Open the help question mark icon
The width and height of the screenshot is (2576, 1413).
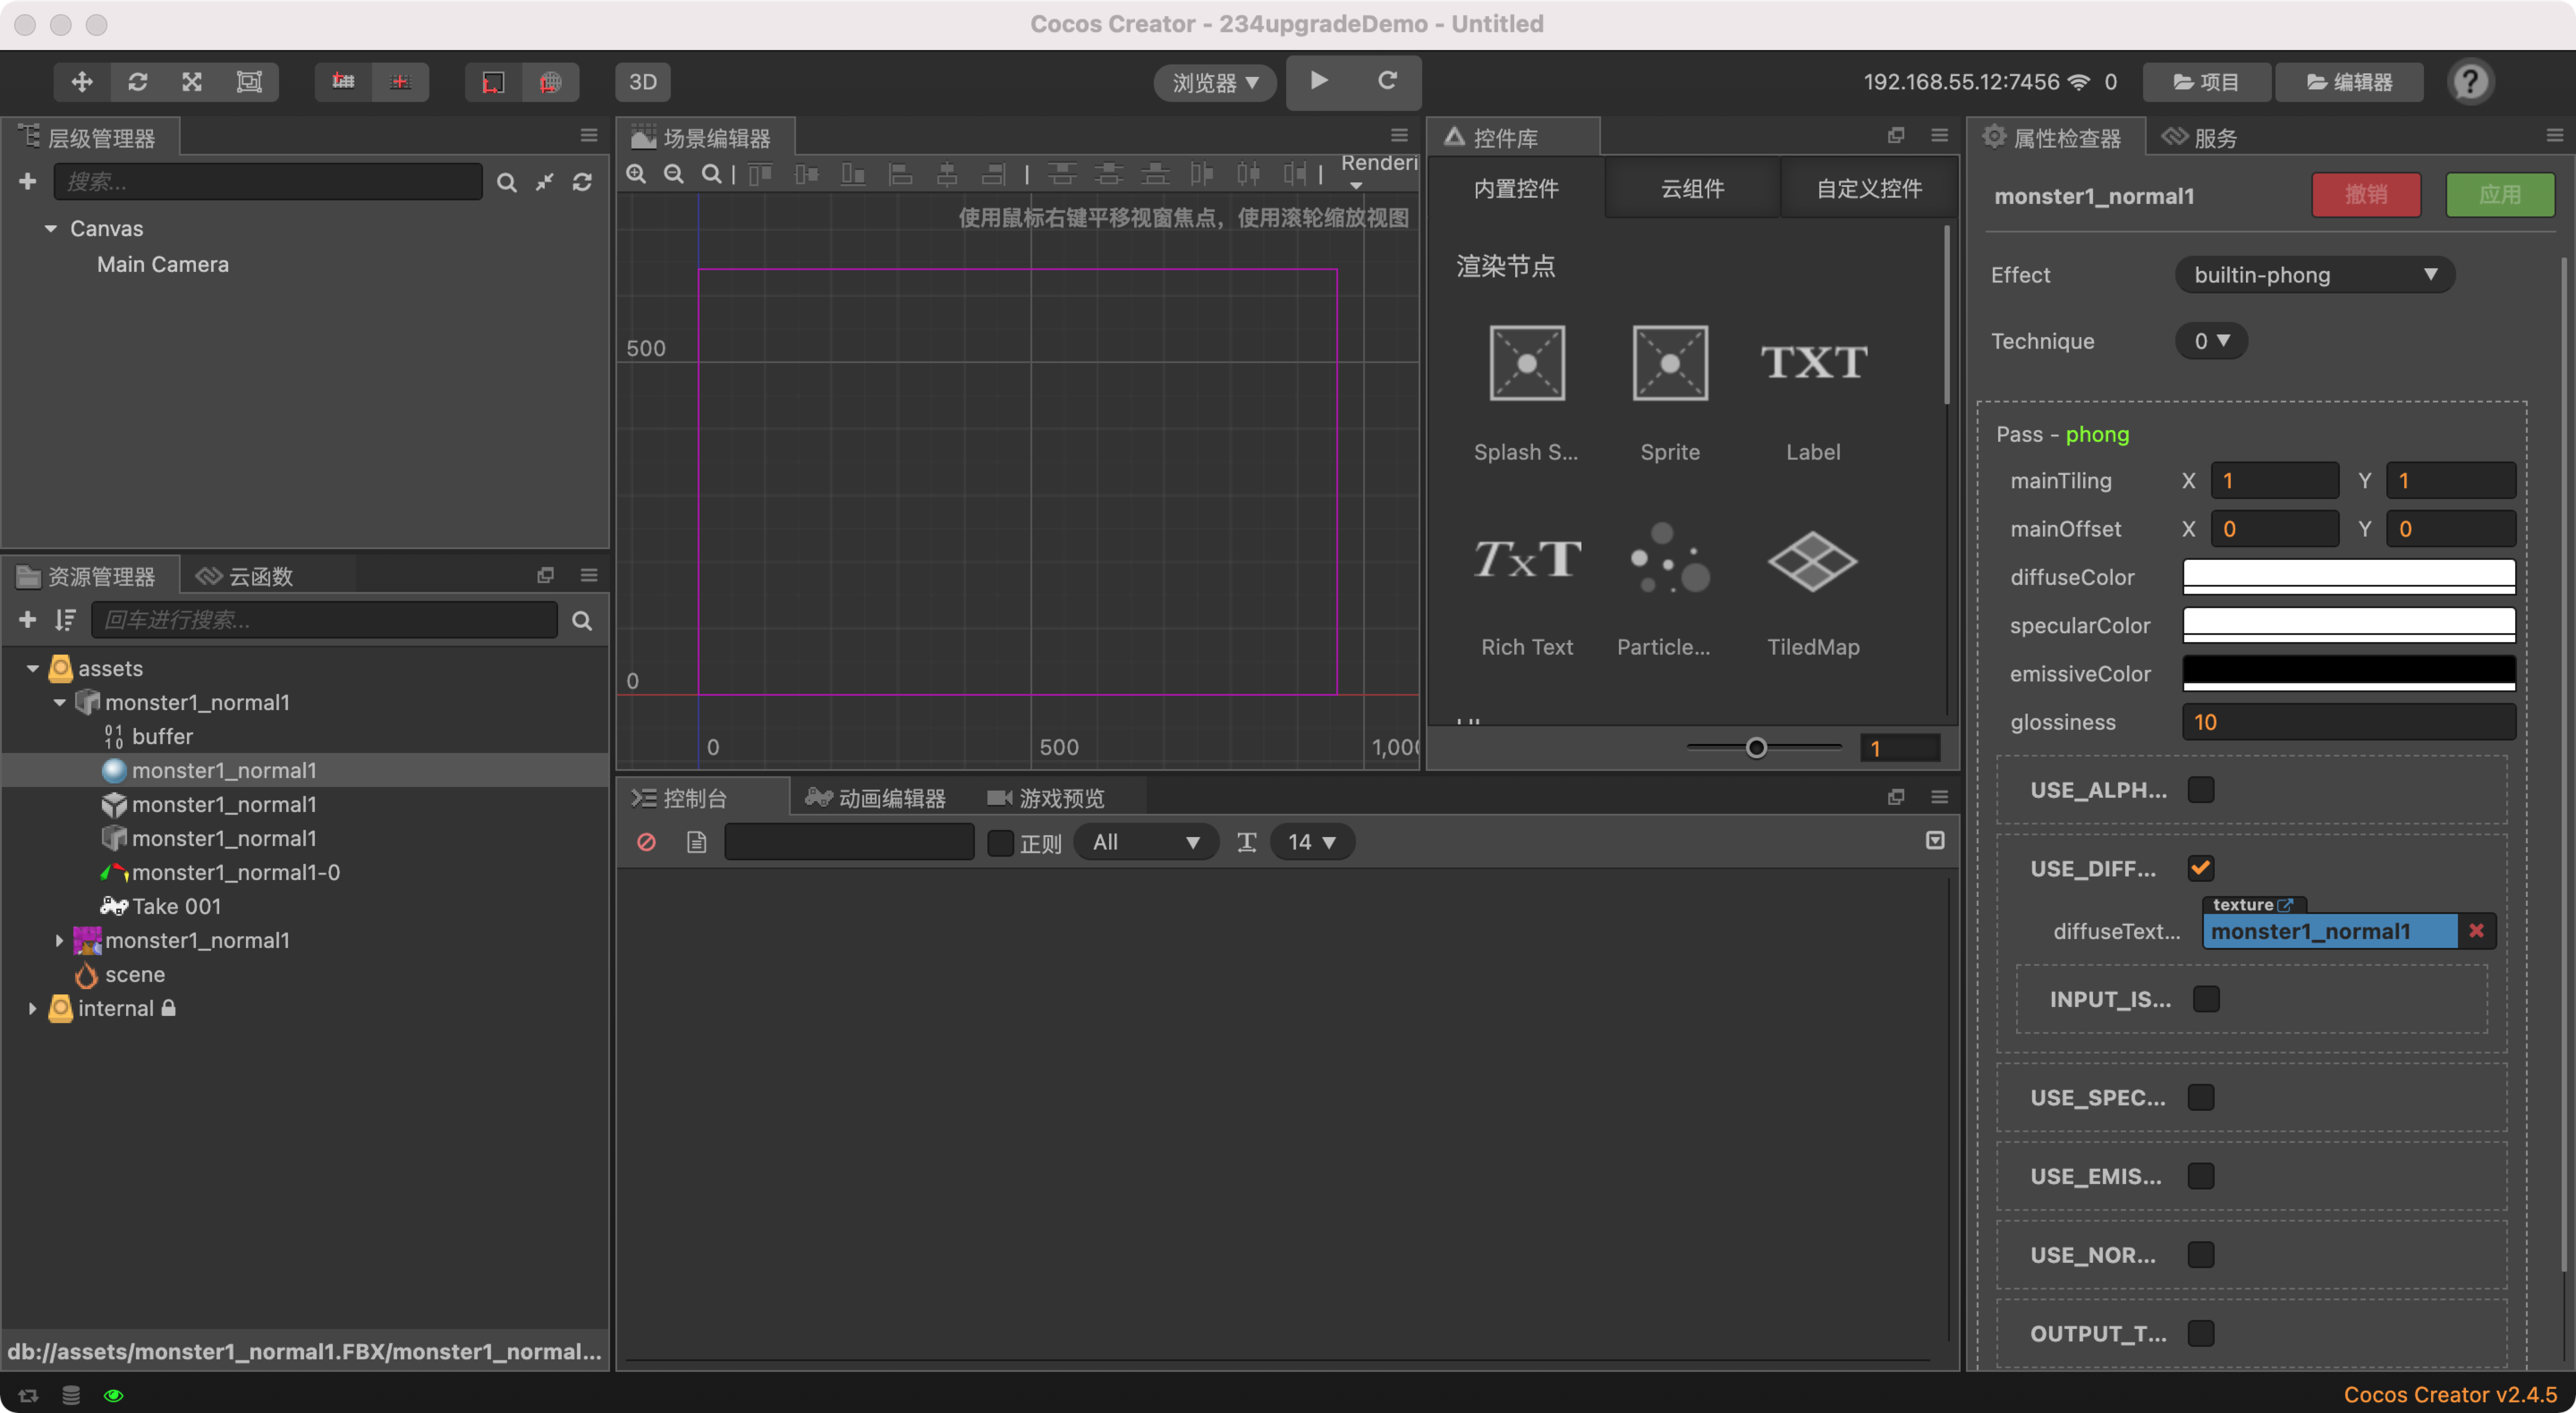(x=2470, y=82)
